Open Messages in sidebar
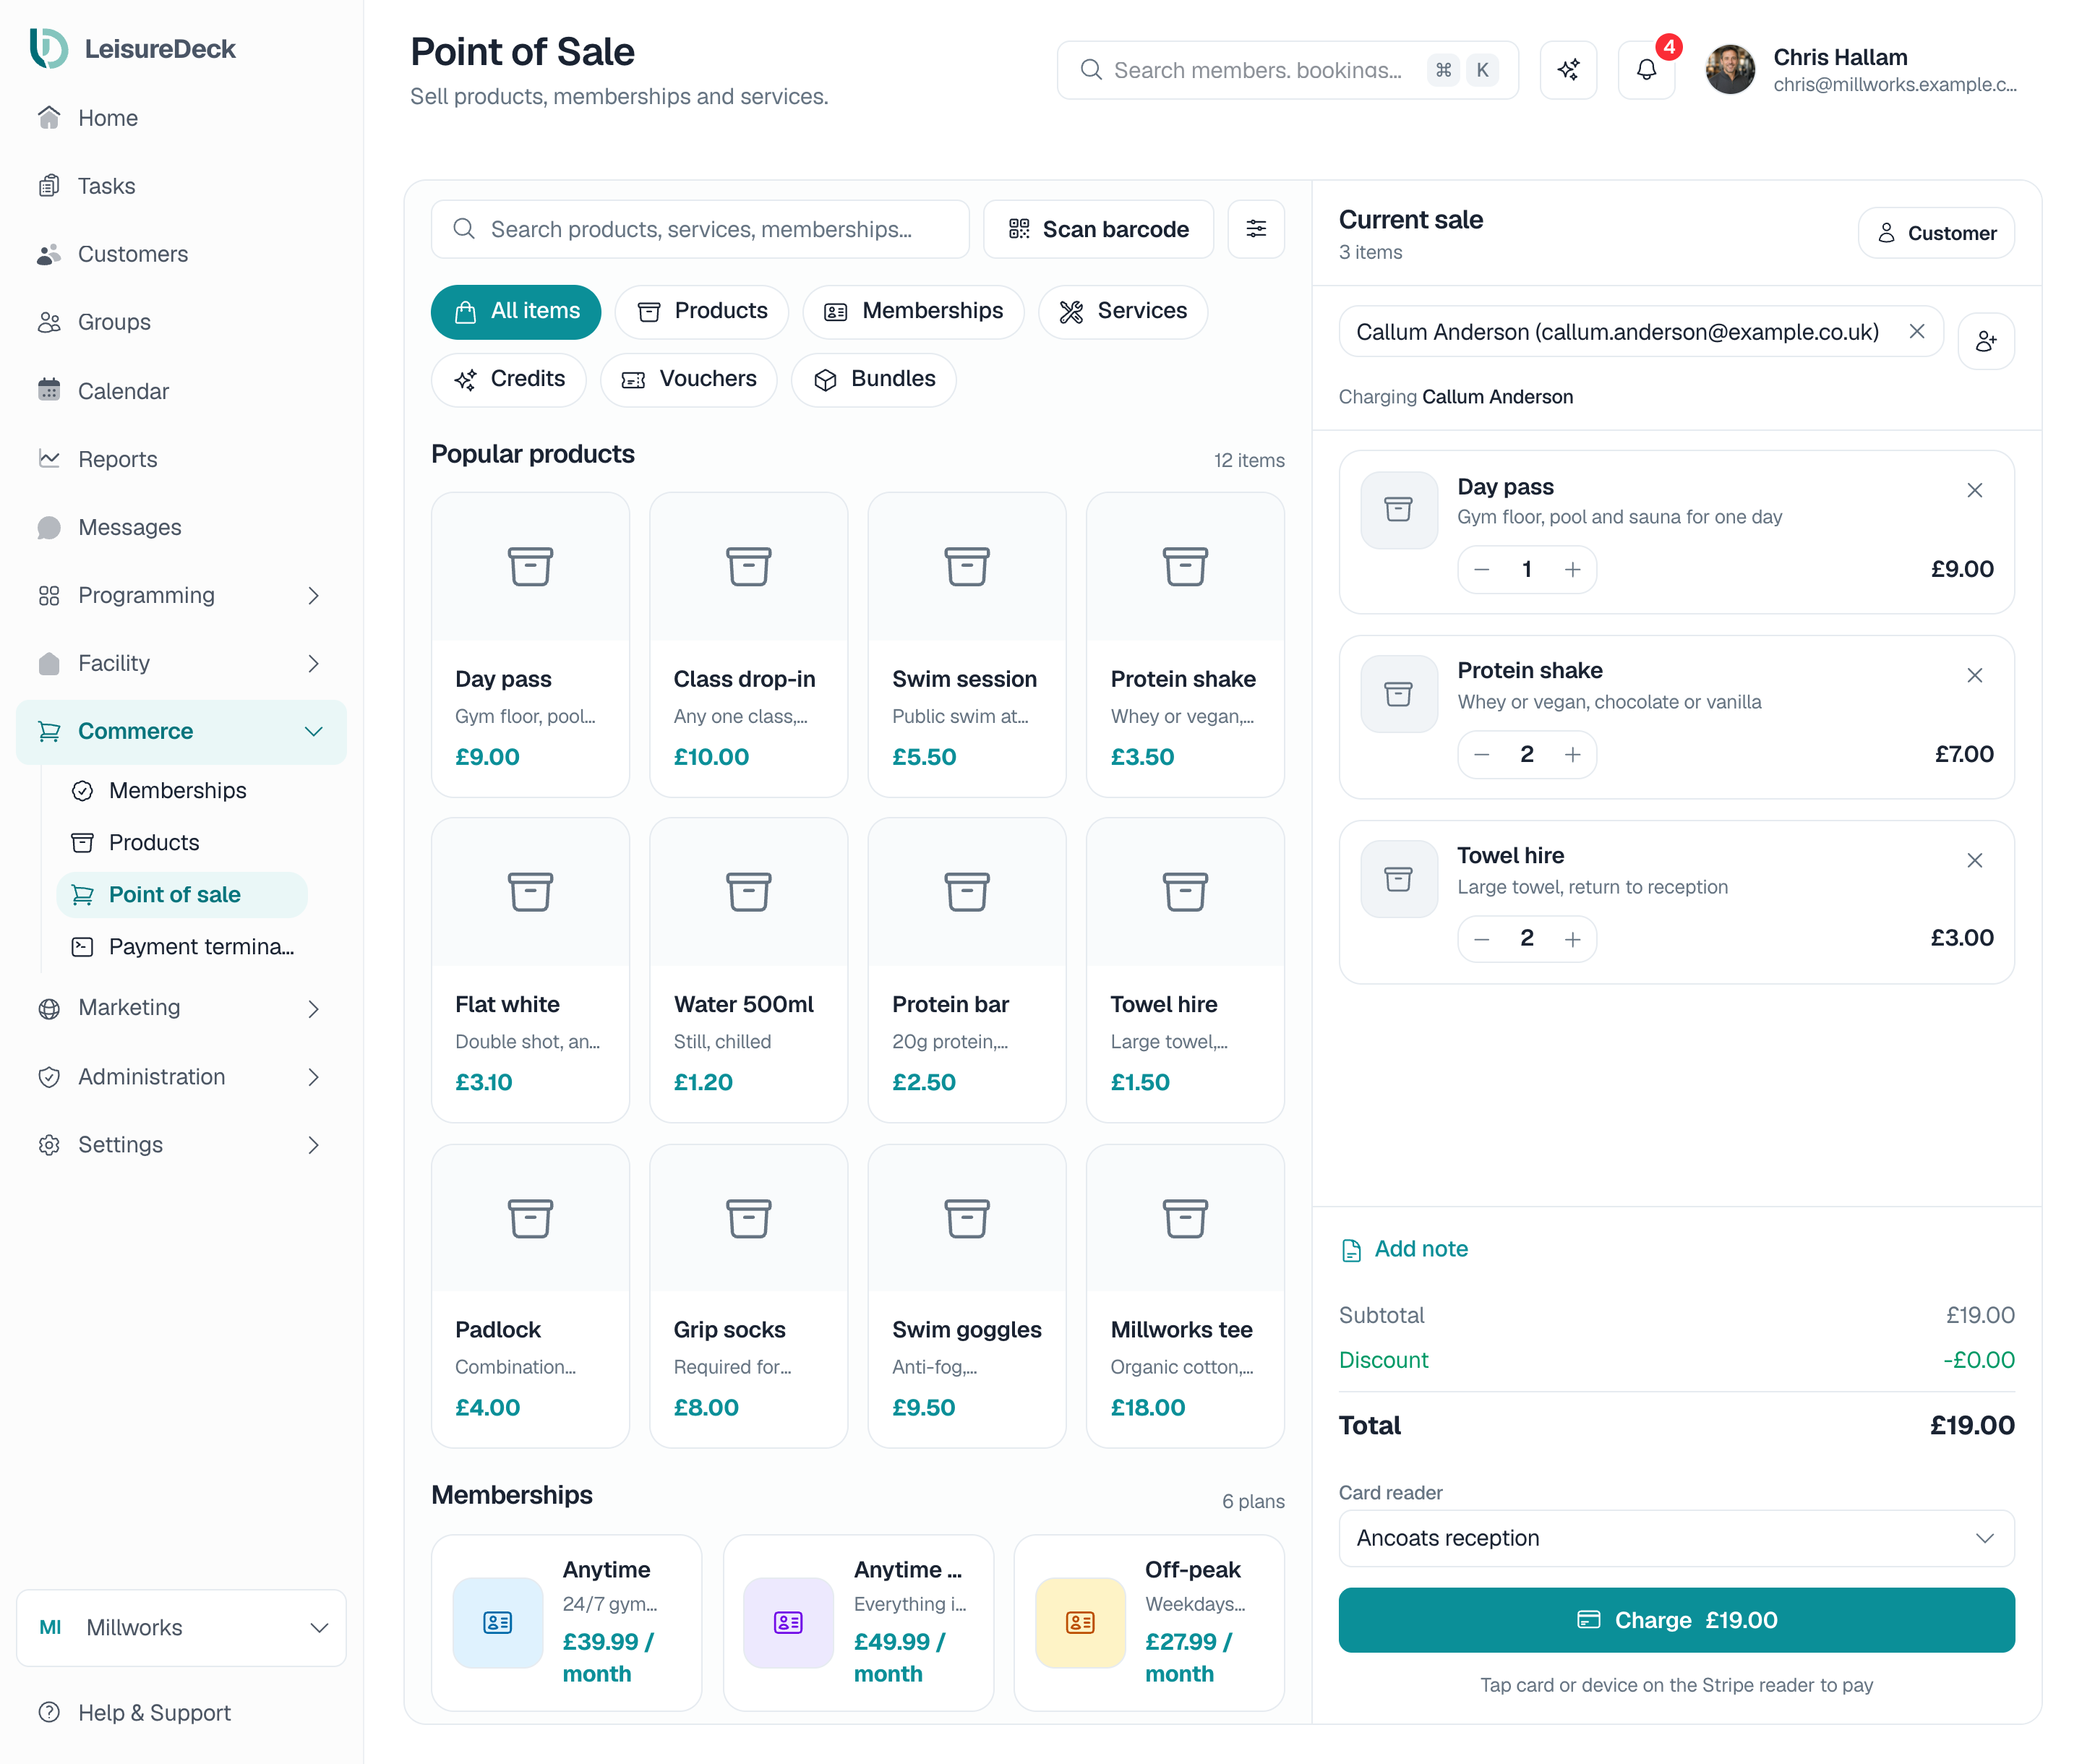 tap(181, 527)
